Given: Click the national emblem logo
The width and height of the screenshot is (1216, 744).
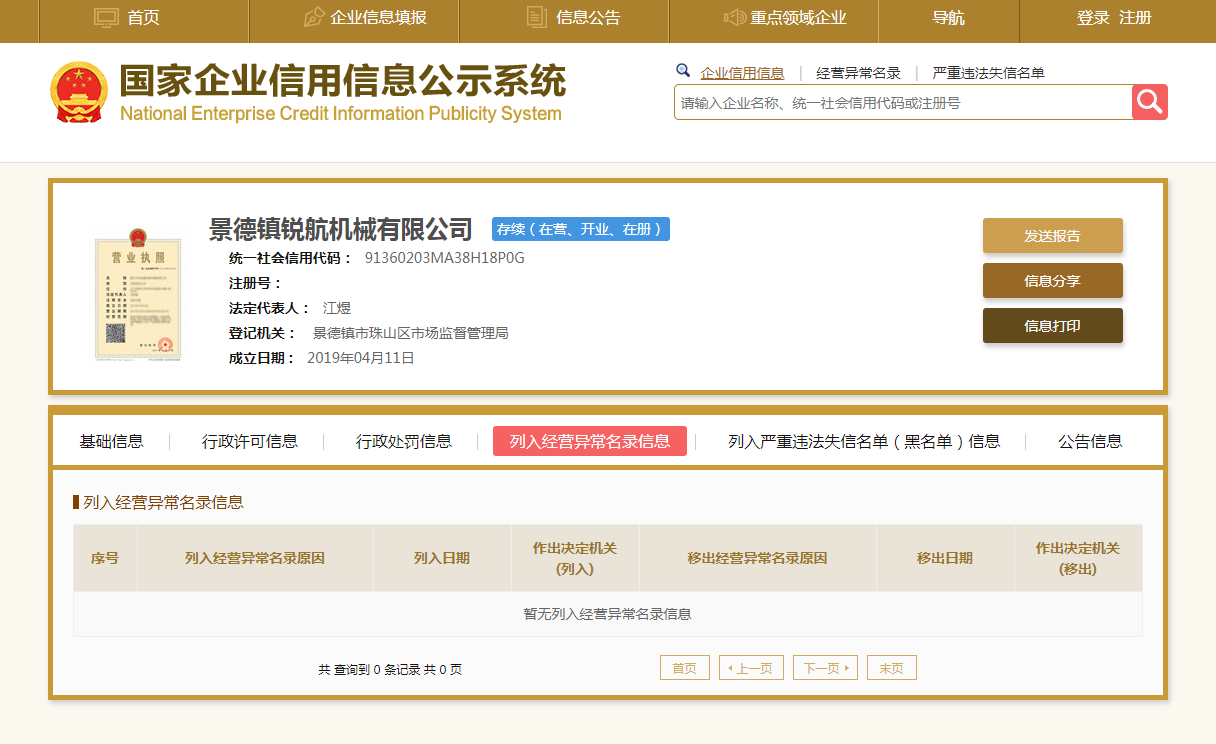Looking at the screenshot, I should (79, 92).
